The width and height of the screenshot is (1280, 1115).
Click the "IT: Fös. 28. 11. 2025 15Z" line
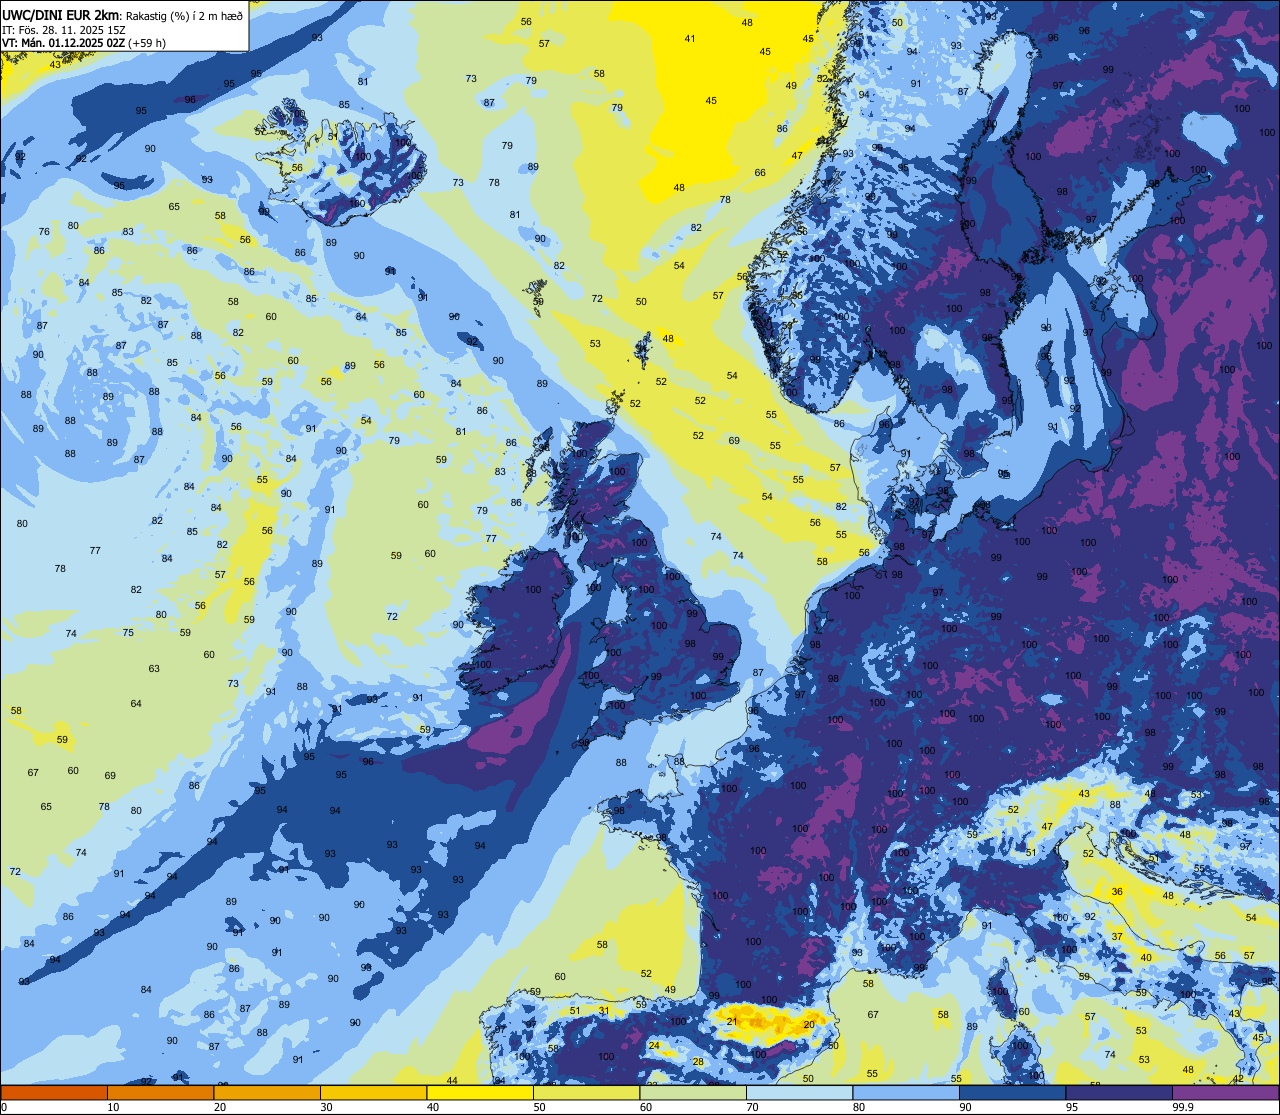click(64, 29)
